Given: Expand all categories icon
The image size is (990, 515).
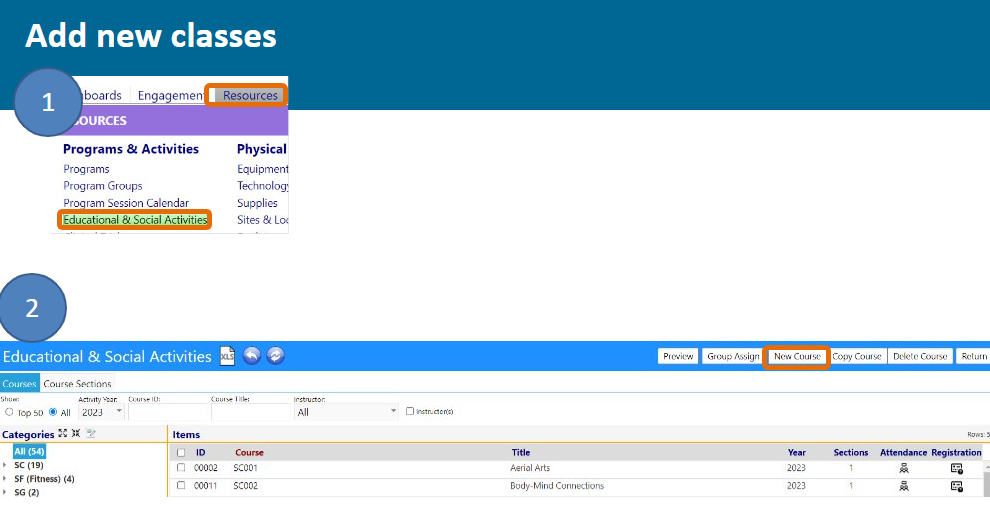Looking at the screenshot, I should (x=63, y=433).
